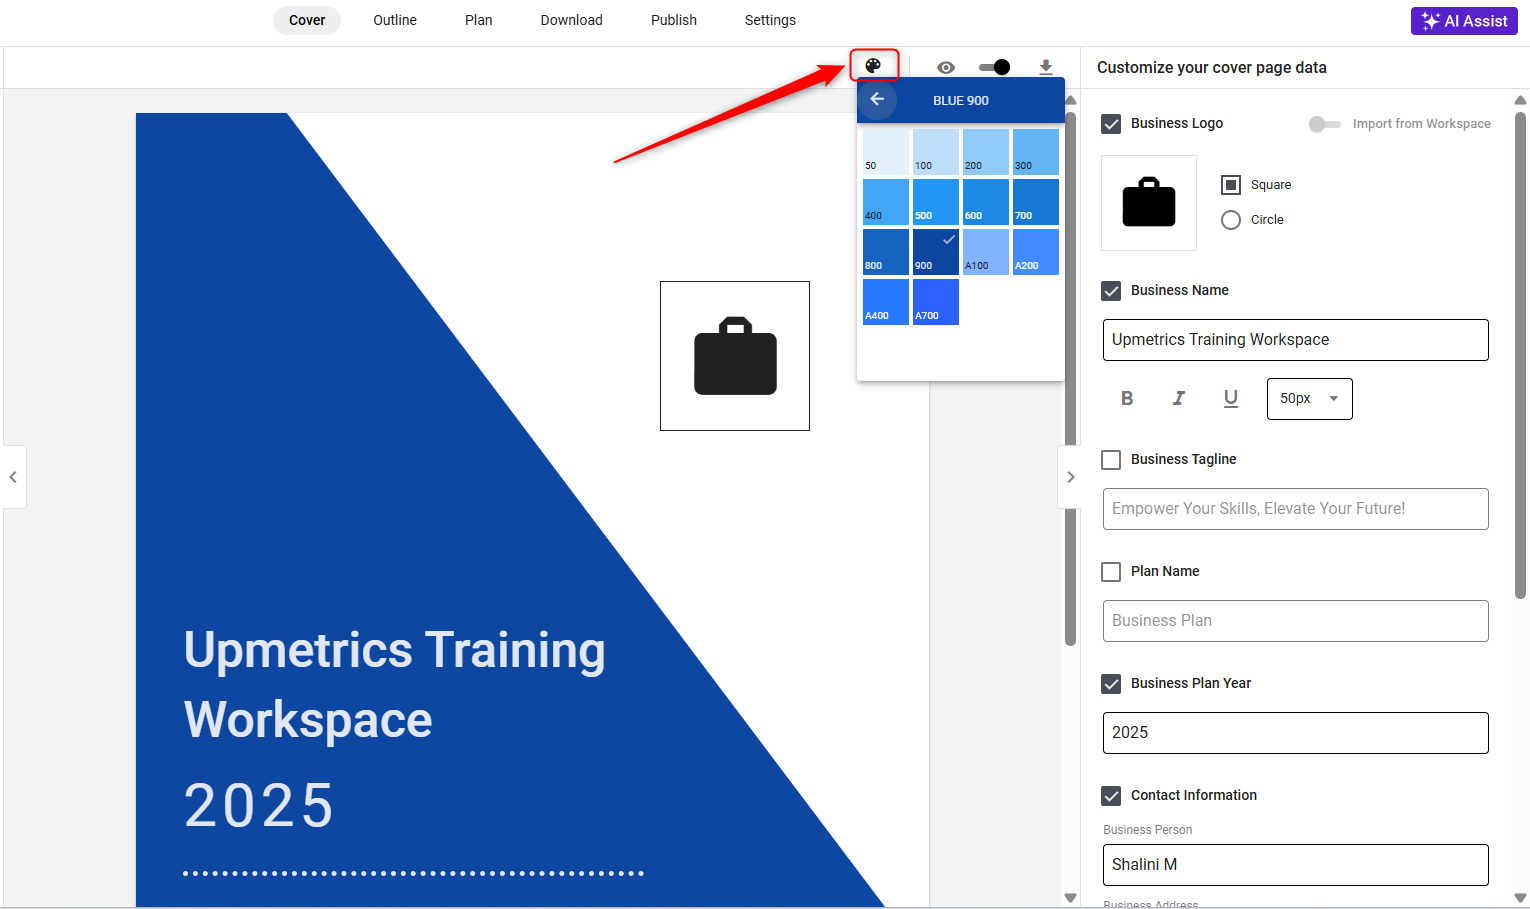
Task: Apply the Blue 700 swatch
Action: coord(1036,201)
